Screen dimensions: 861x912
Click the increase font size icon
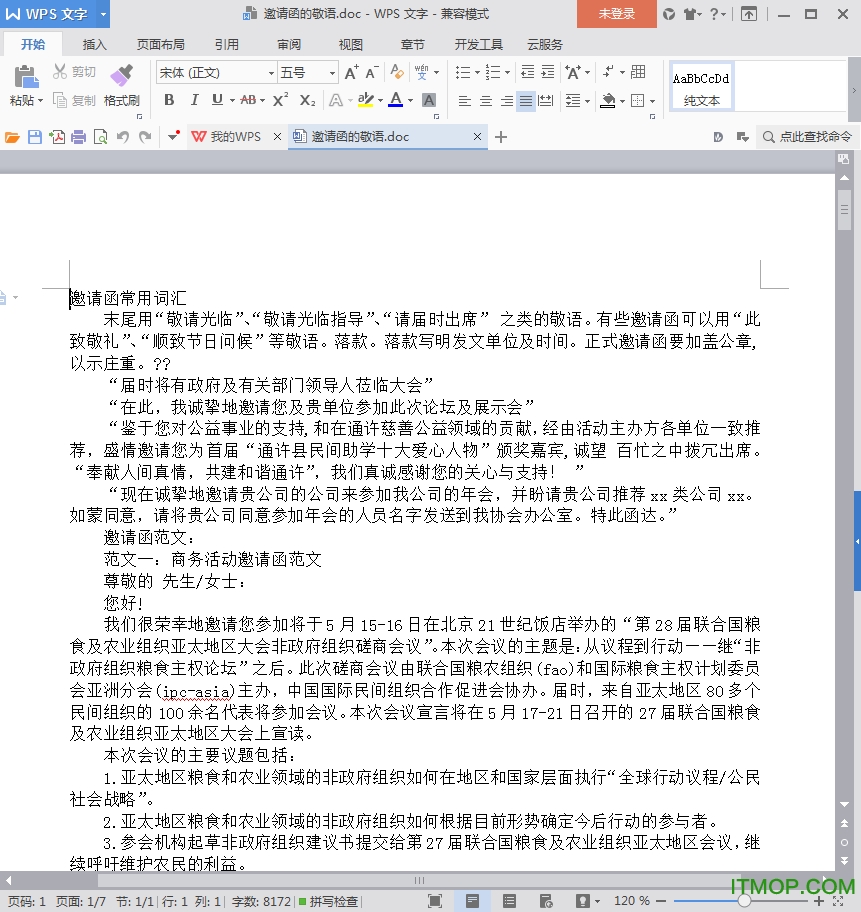(x=351, y=72)
